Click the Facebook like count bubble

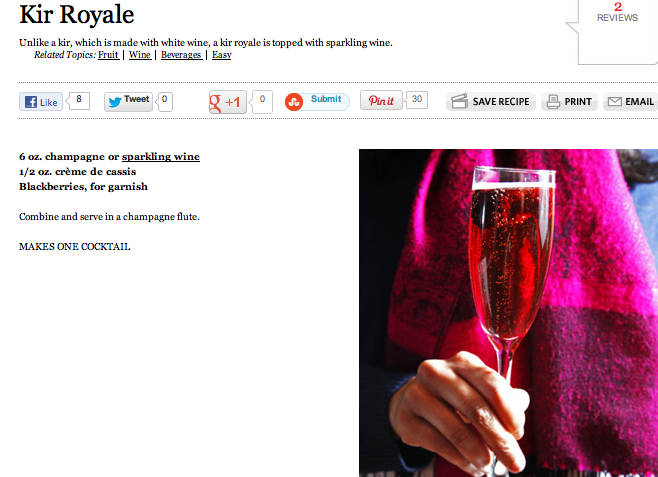(78, 101)
